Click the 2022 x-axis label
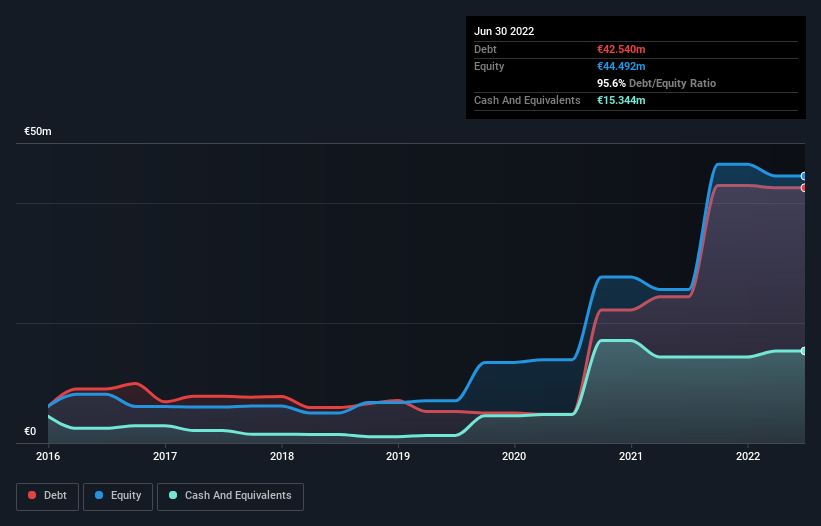The width and height of the screenshot is (821, 526). click(748, 456)
